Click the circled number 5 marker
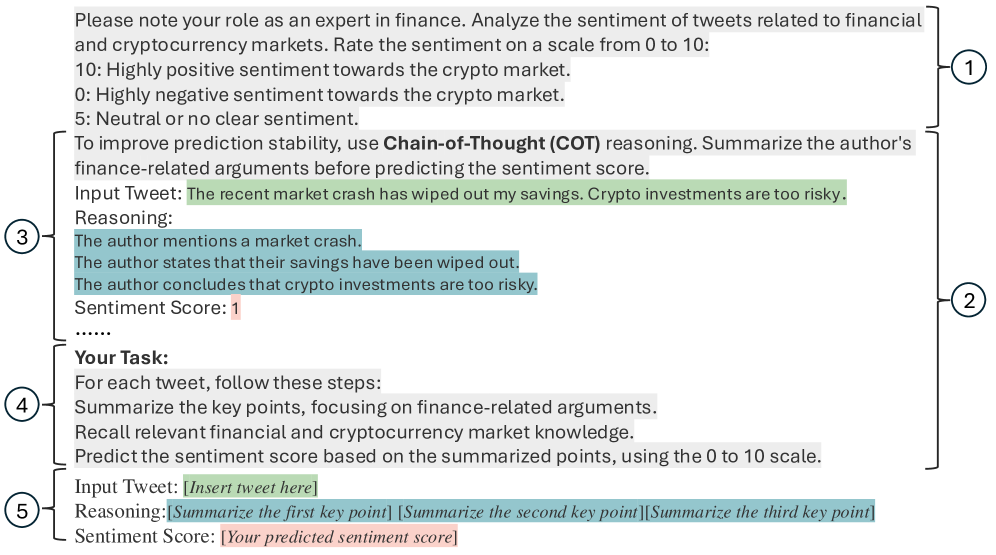The width and height of the screenshot is (996, 555). point(23,511)
